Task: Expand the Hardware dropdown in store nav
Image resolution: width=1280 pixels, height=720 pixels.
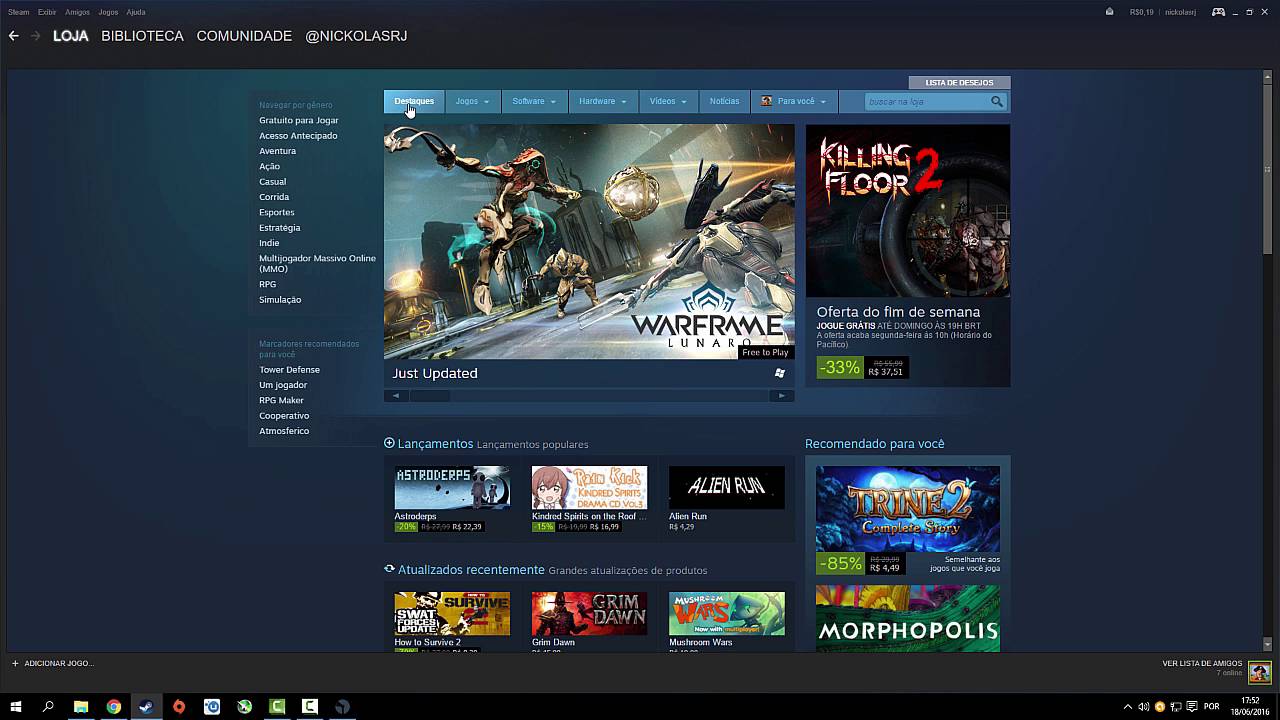Action: [603, 101]
